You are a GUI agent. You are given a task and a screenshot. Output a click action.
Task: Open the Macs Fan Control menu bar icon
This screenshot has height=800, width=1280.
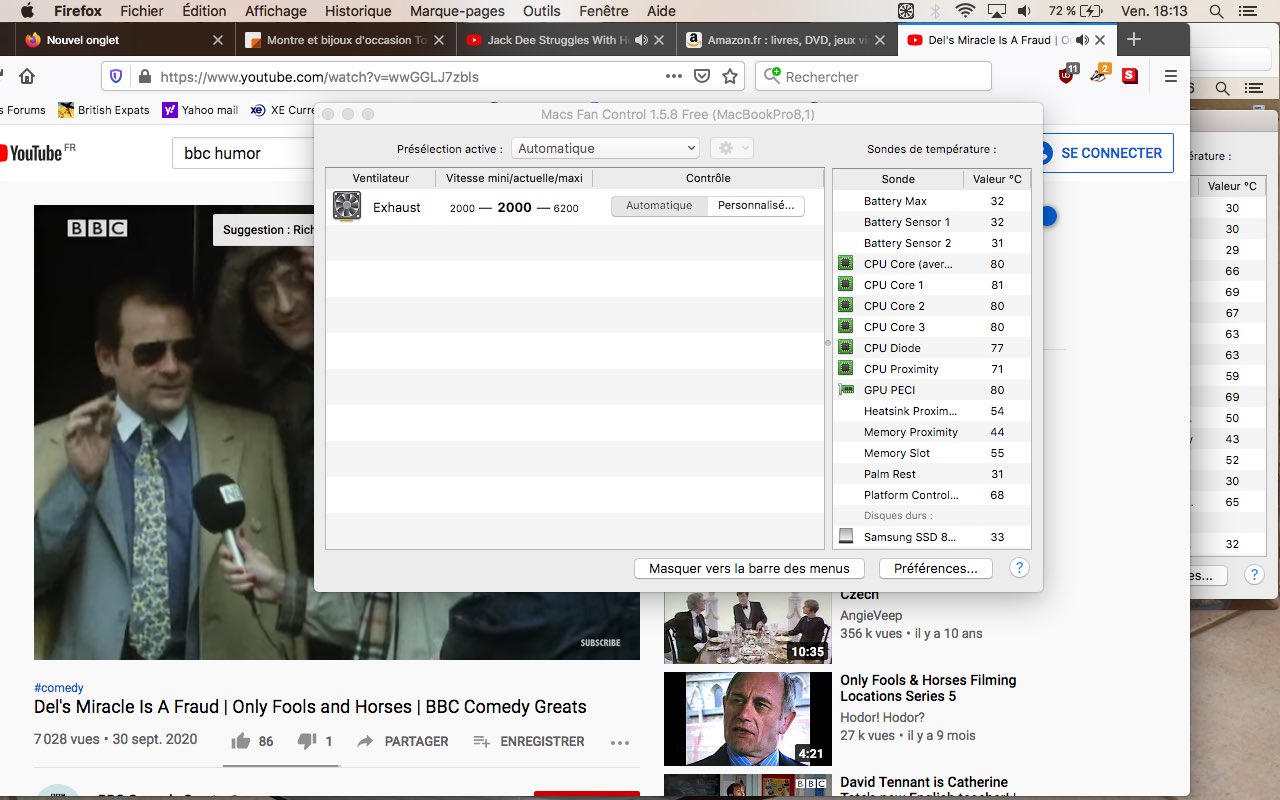[x=905, y=11]
